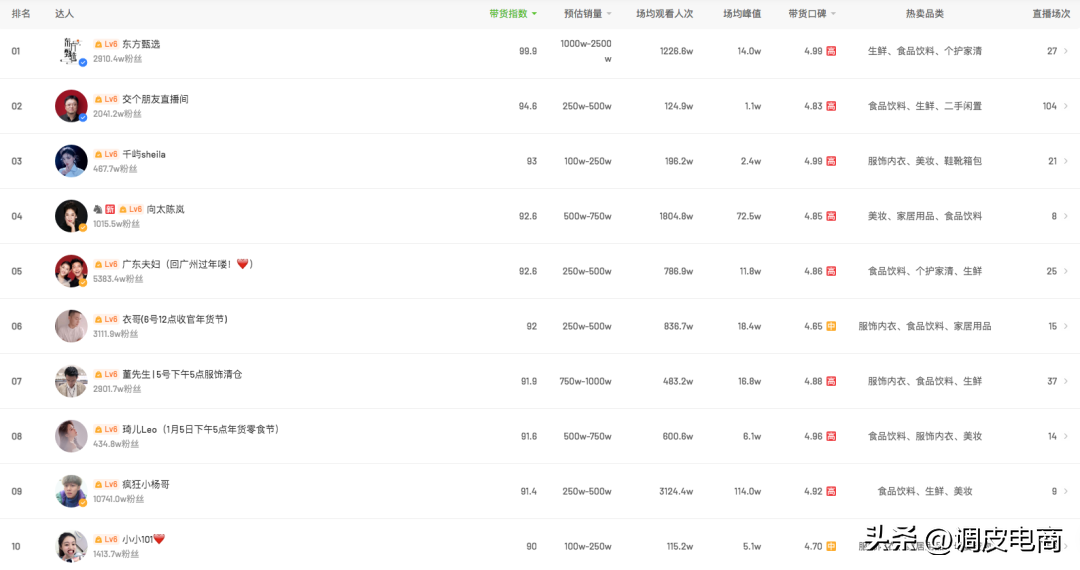Open 琦儿Leo avatar thumbnail
This screenshot has width=1080, height=570.
(71, 436)
